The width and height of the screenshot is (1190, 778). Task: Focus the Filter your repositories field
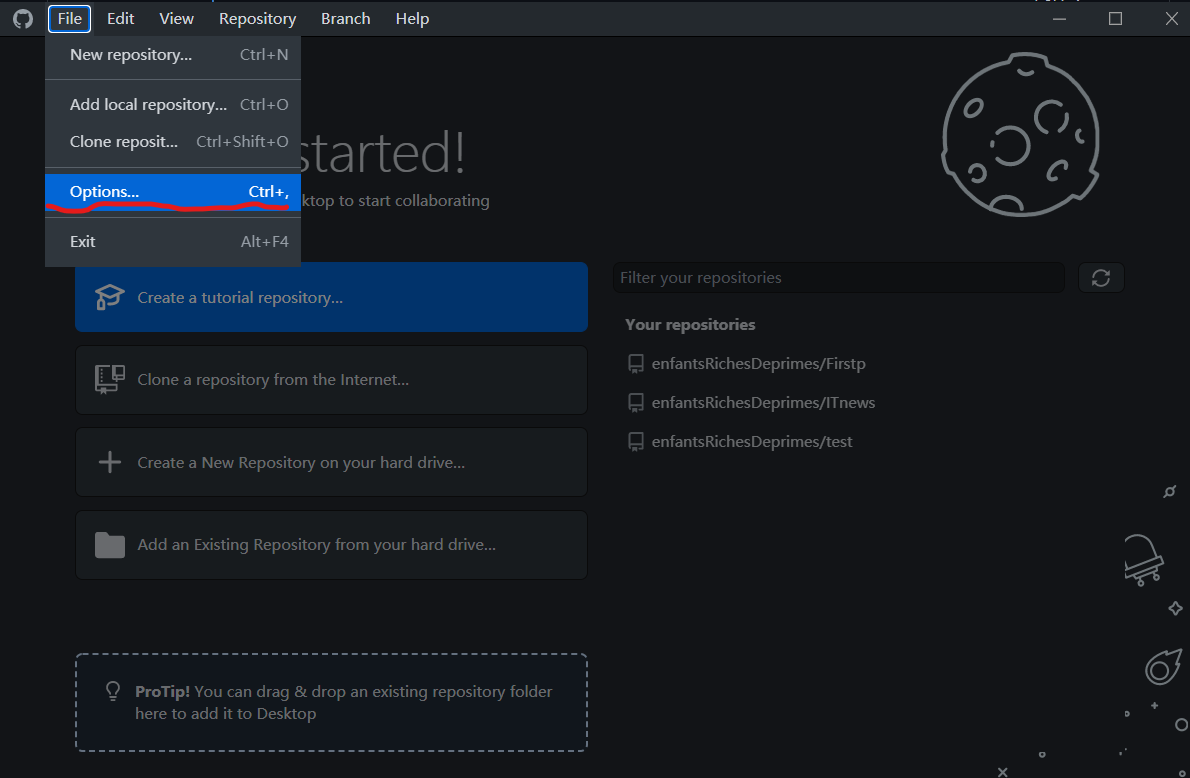(x=839, y=278)
